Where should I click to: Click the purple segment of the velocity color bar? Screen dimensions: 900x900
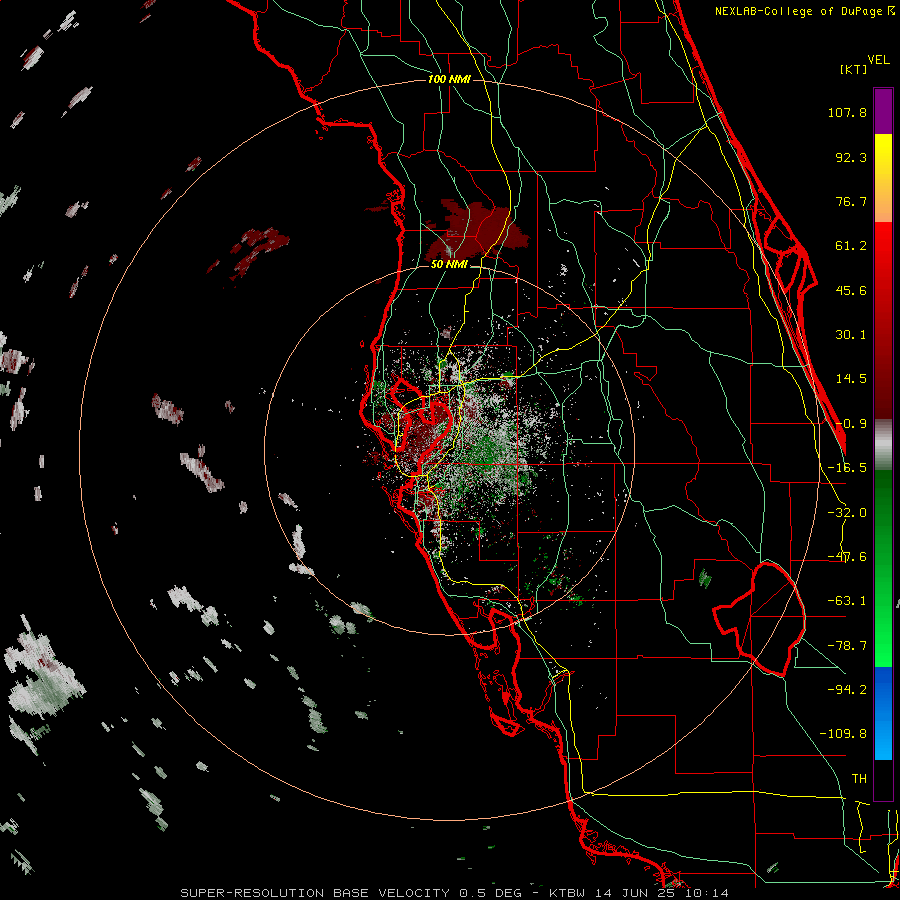[x=883, y=111]
